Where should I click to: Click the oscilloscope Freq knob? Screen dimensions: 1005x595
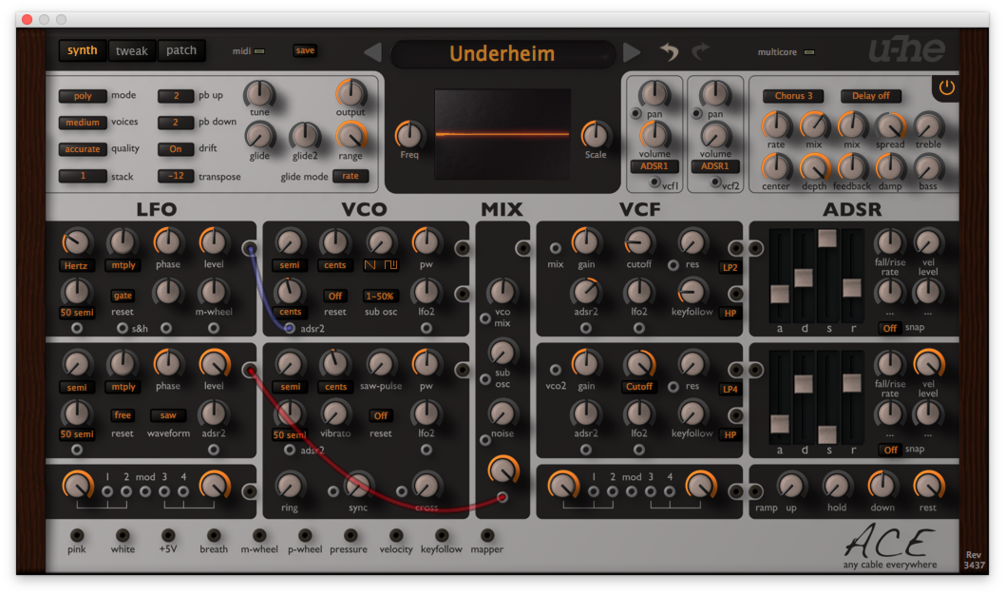click(409, 135)
